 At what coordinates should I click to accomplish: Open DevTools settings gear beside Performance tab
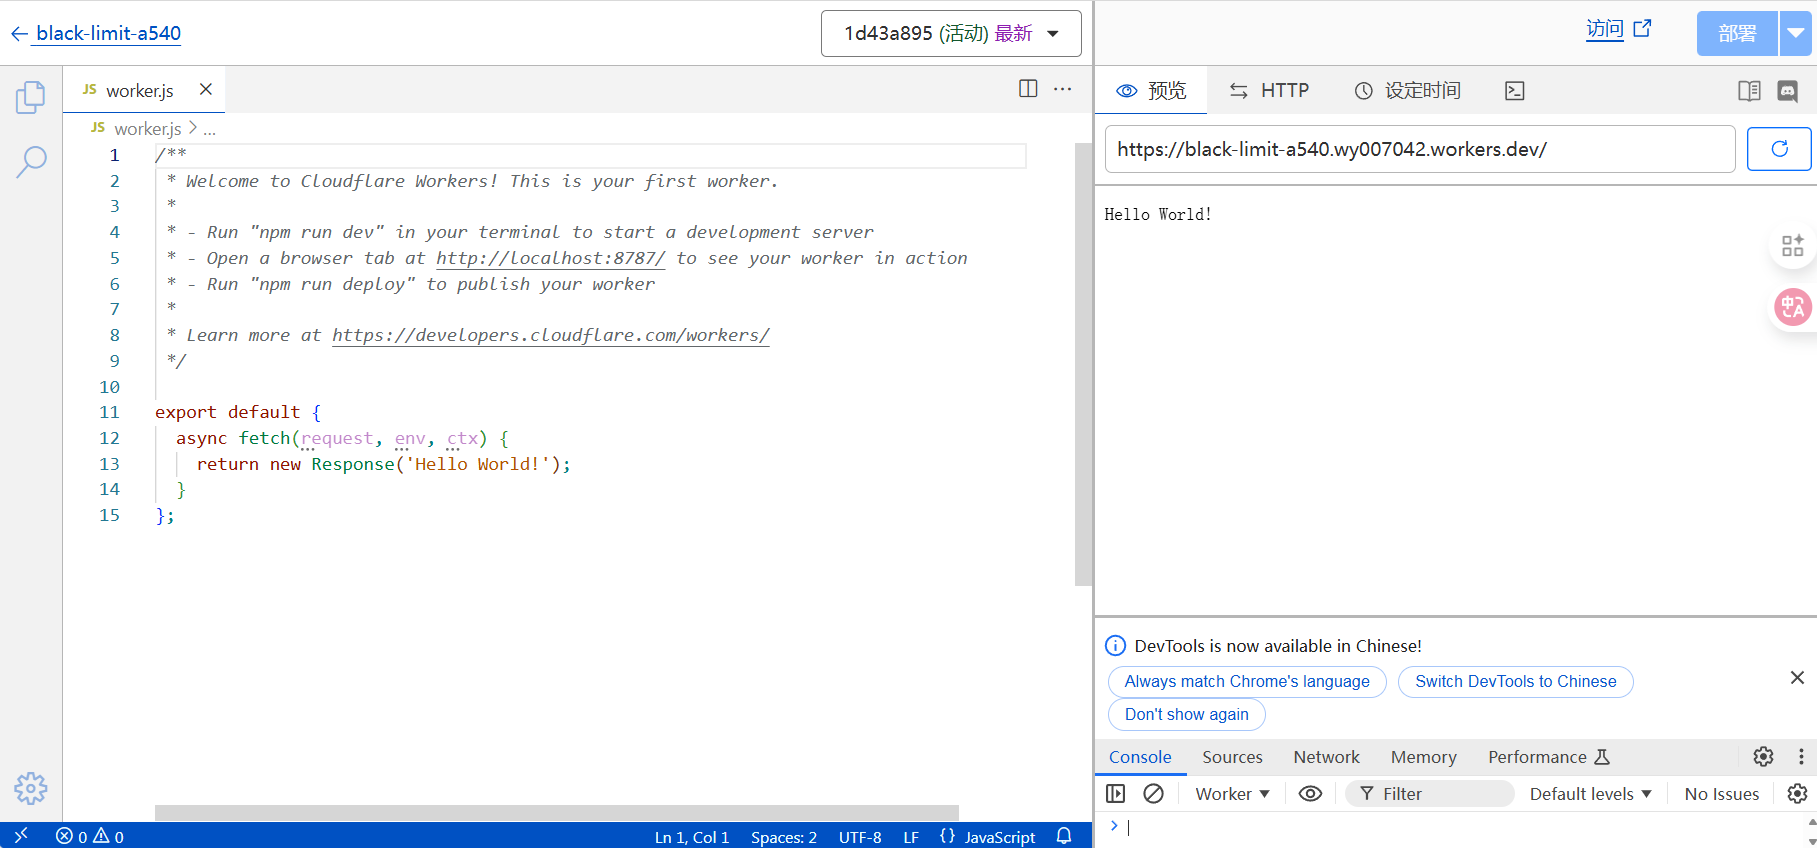pyautogui.click(x=1763, y=757)
